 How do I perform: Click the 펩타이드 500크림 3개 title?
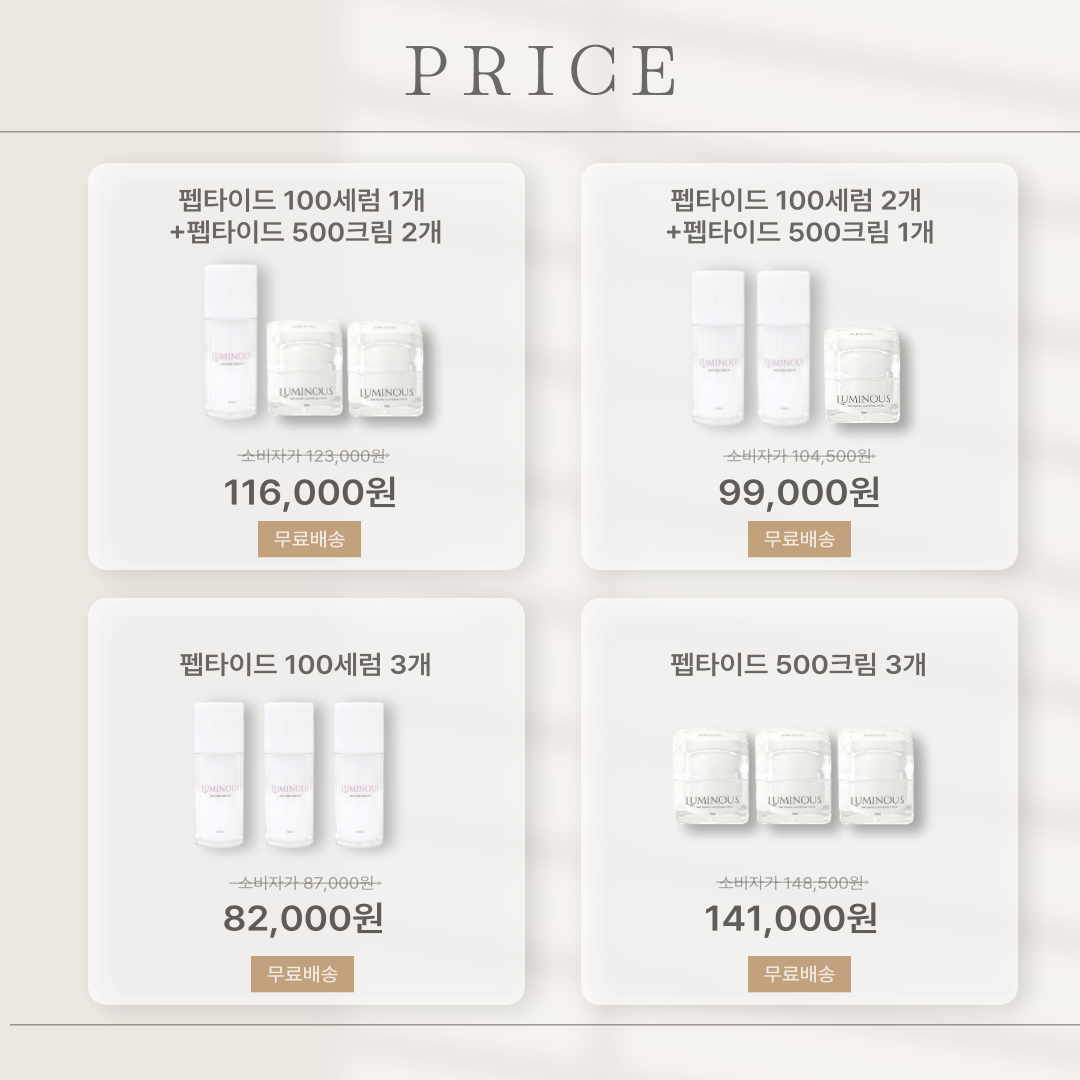coord(798,664)
